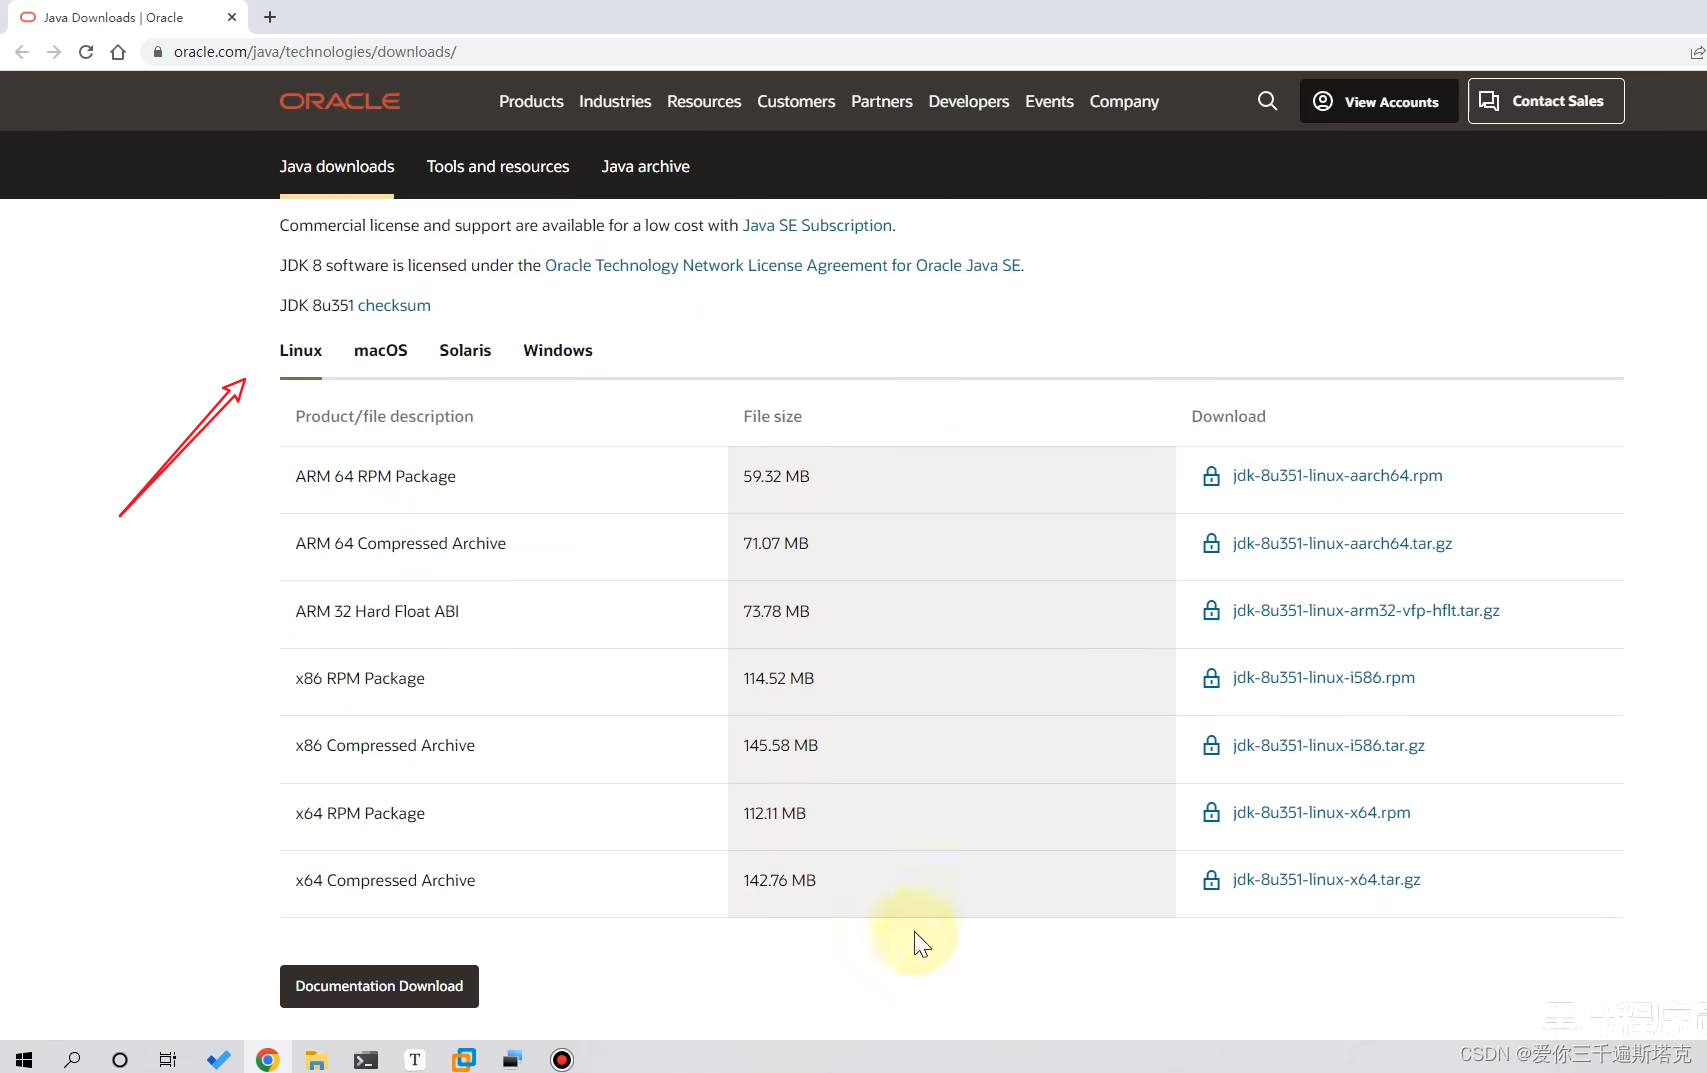1707x1073 pixels.
Task: Open the terminal app on taskbar
Action: (366, 1060)
